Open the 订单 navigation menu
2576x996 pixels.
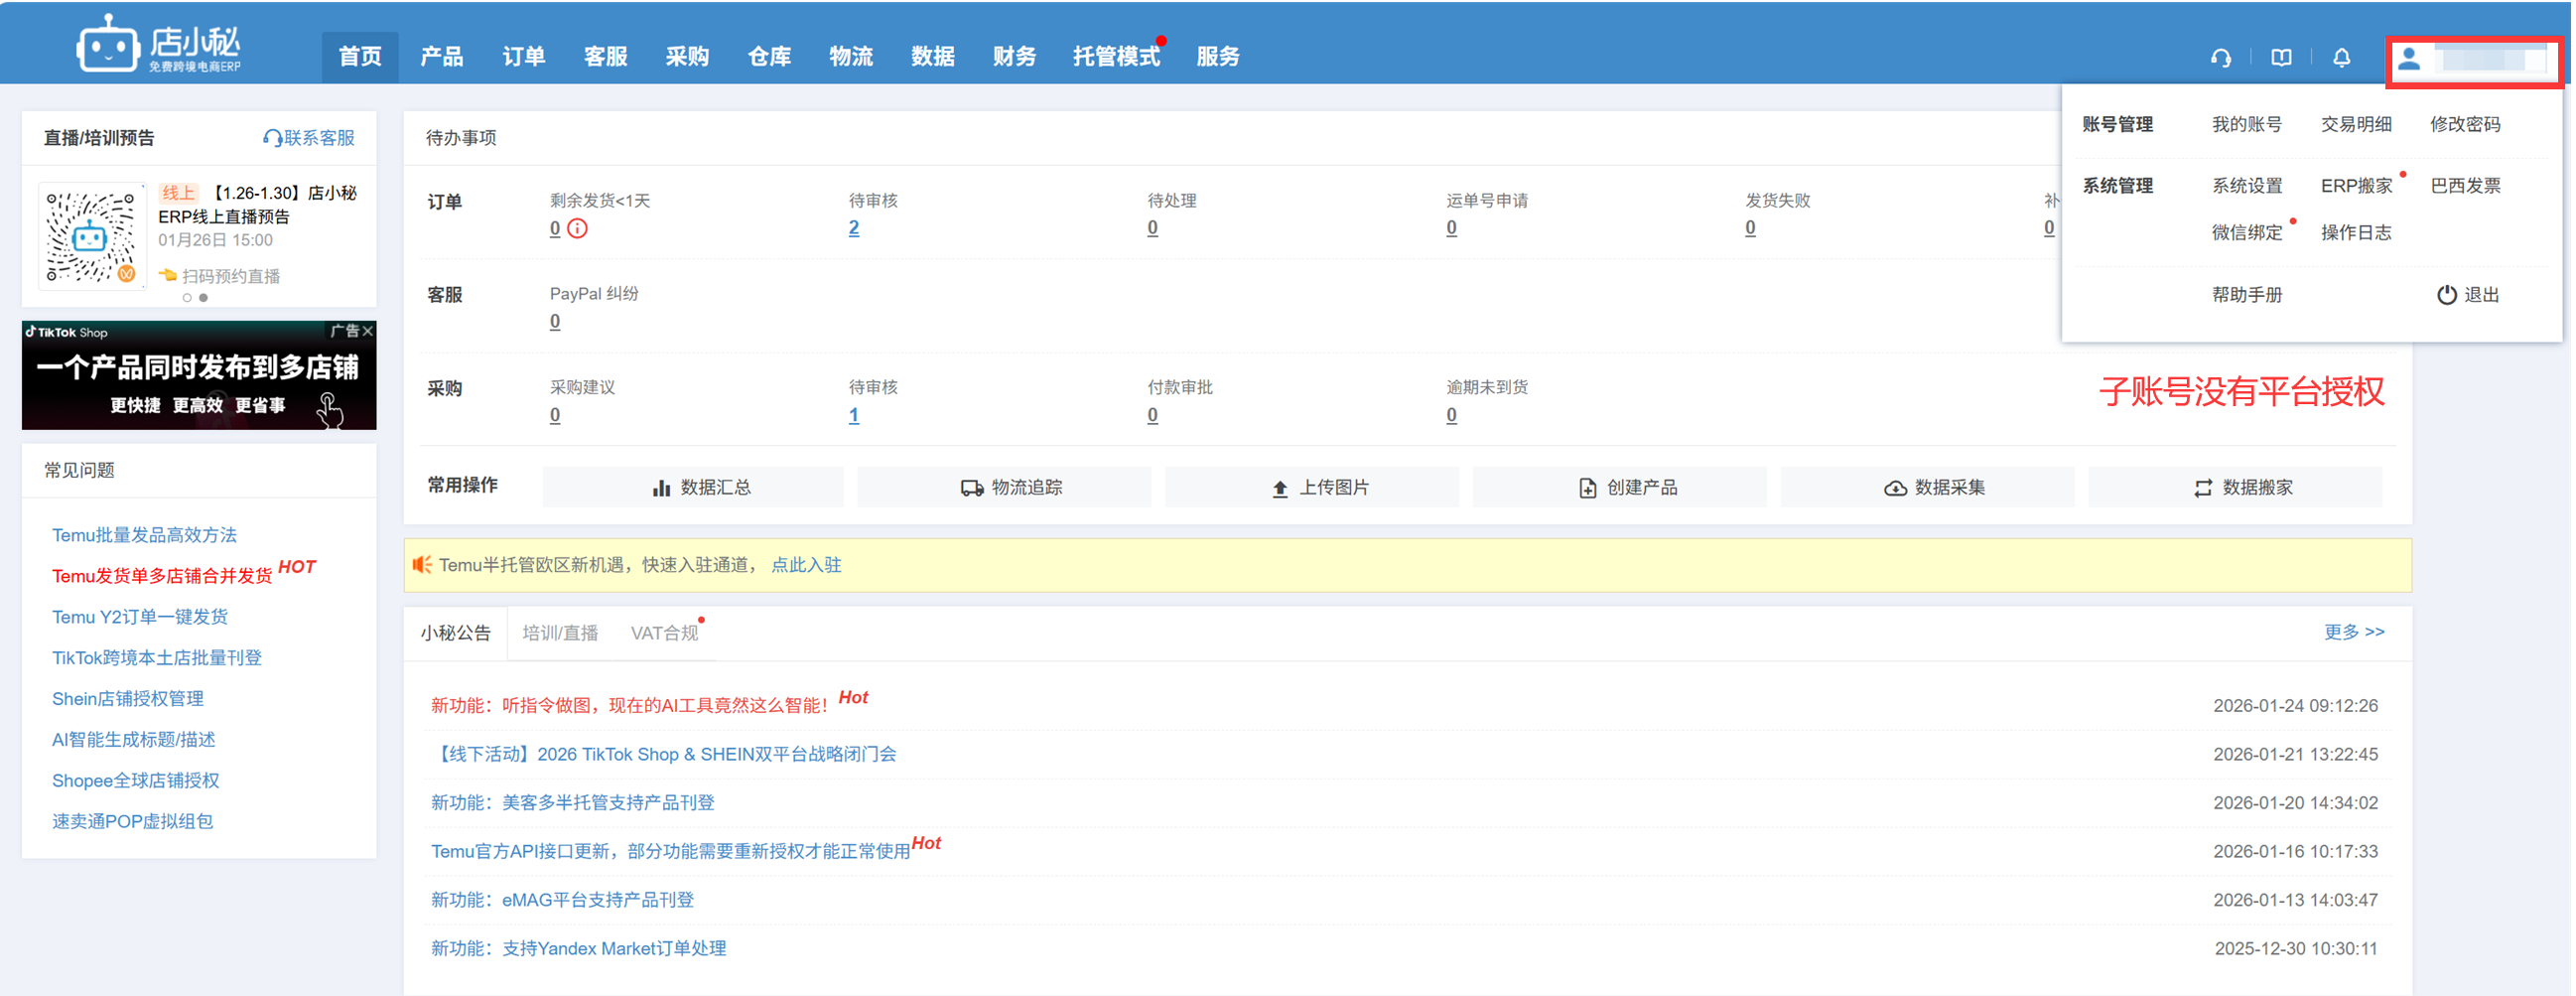[x=524, y=57]
